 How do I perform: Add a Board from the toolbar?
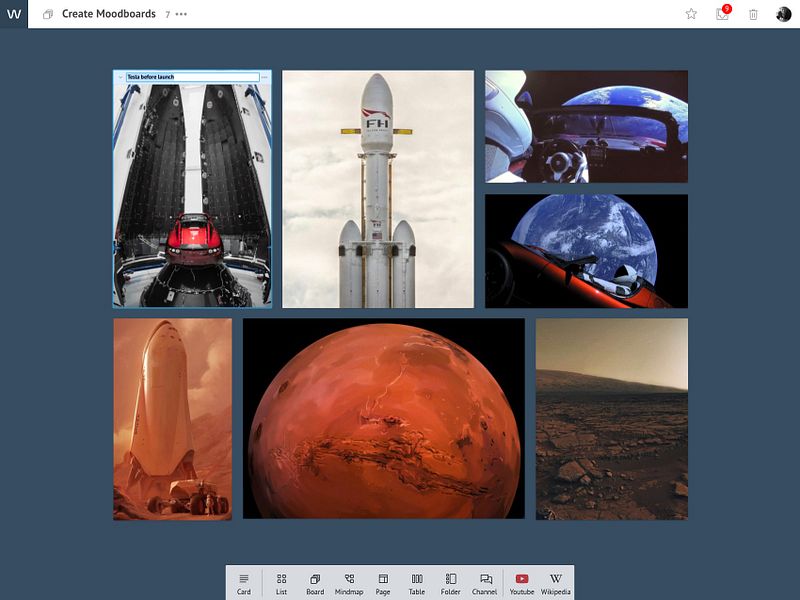[x=315, y=584]
